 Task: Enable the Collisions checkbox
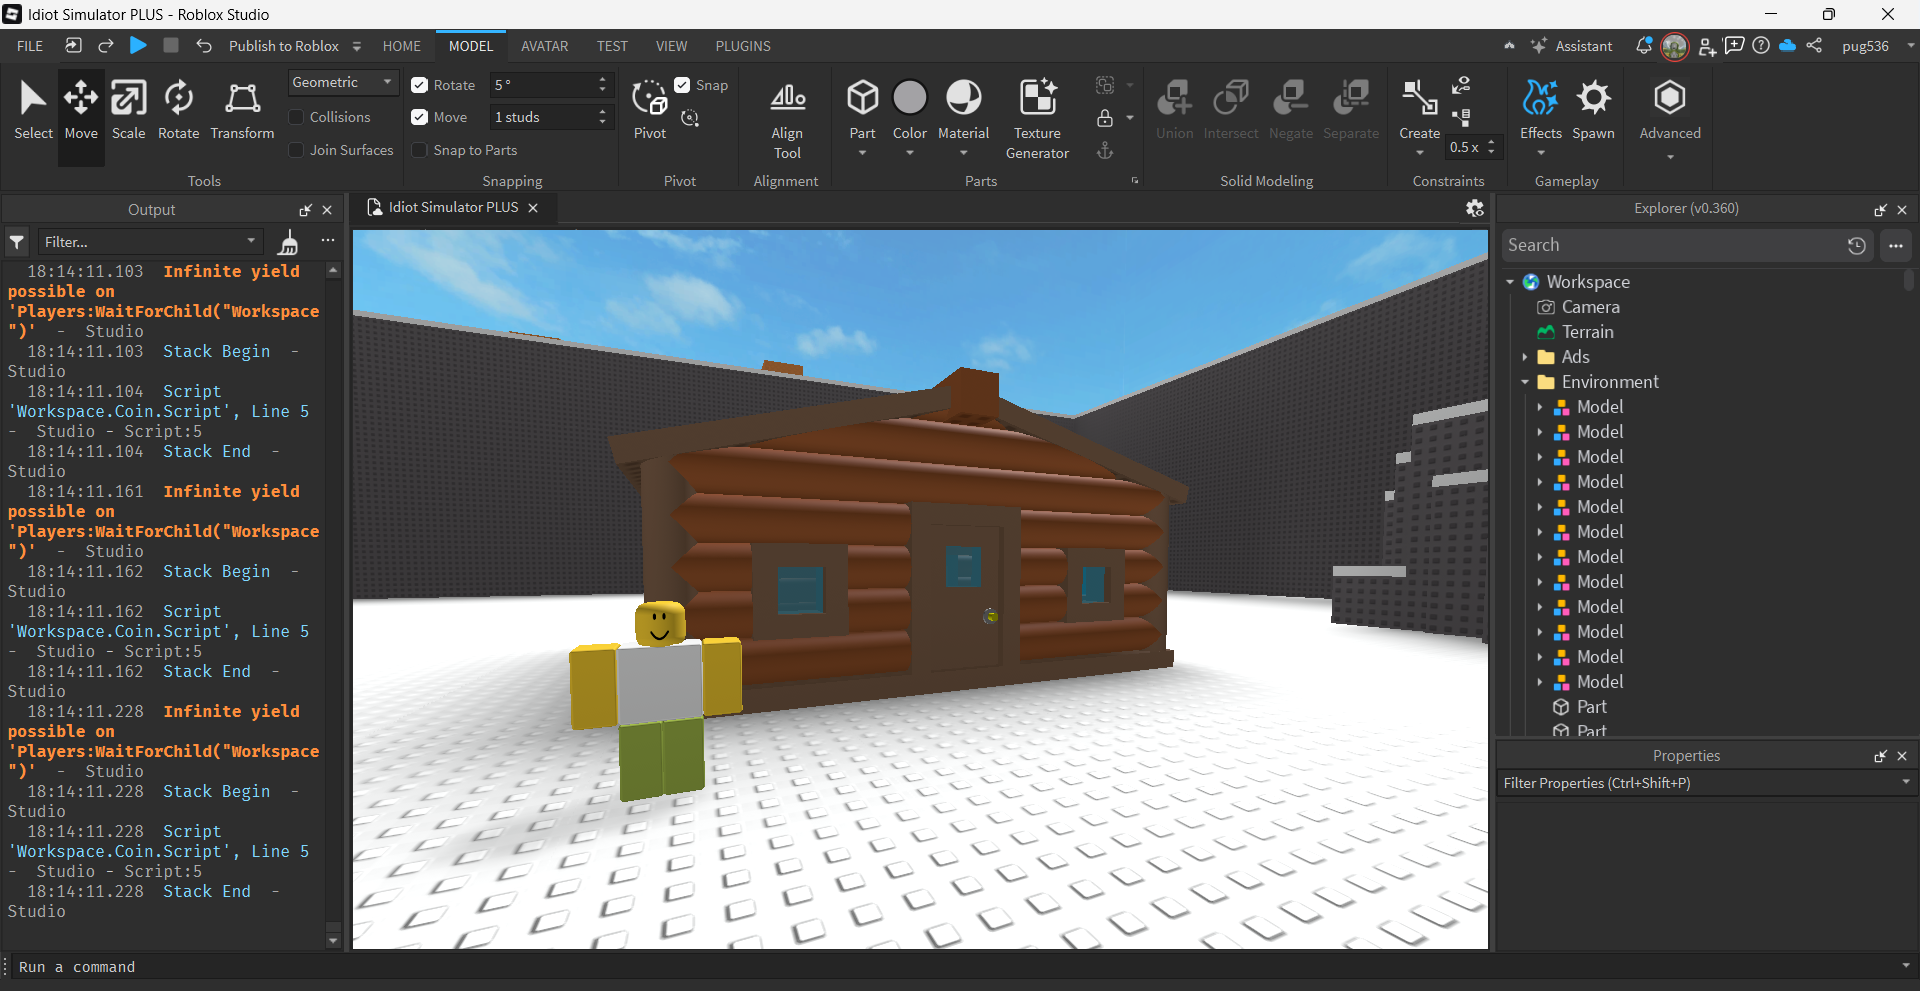[x=296, y=117]
